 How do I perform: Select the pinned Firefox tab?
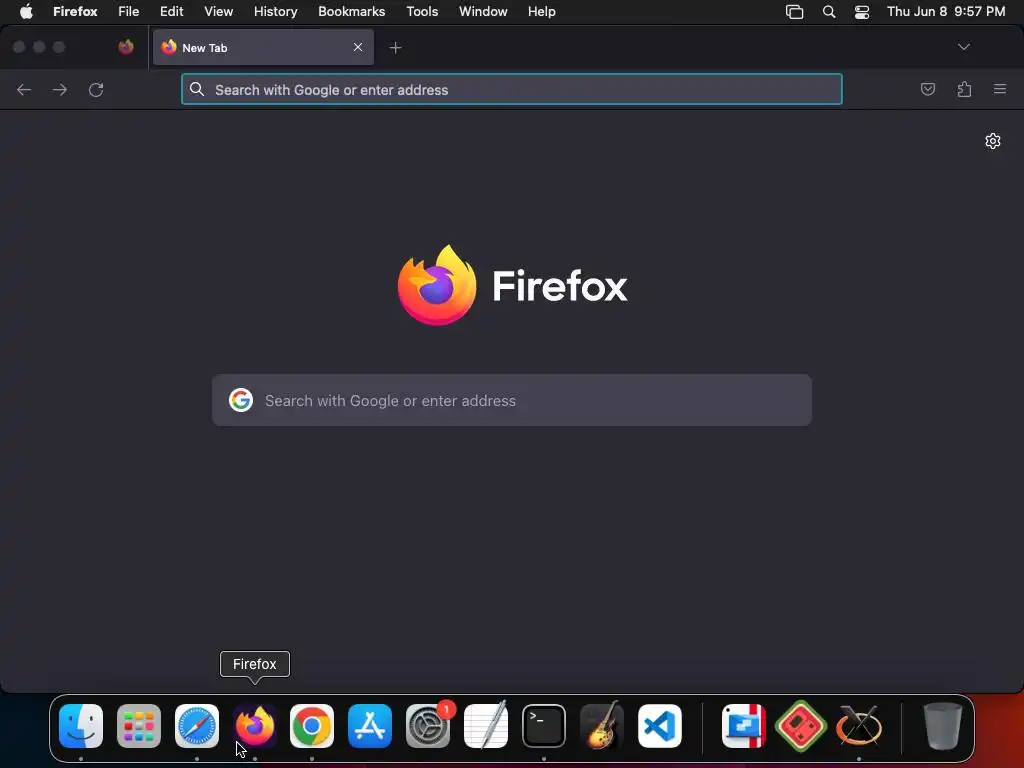point(125,47)
